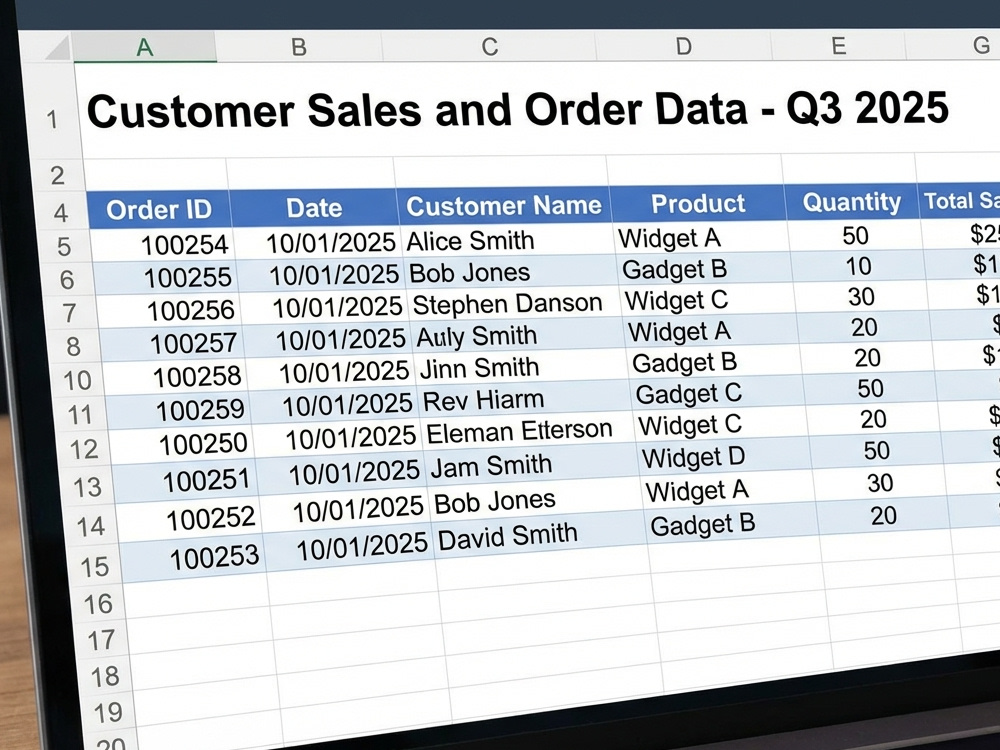Click the 'Date' header cell
This screenshot has width=1000, height=750.
pyautogui.click(x=314, y=207)
